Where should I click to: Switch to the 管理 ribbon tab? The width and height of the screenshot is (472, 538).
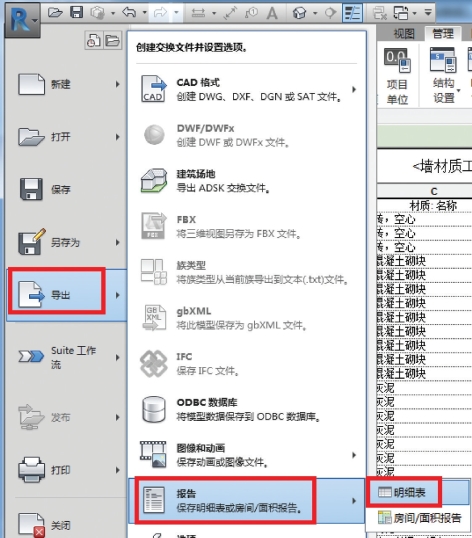tap(443, 34)
